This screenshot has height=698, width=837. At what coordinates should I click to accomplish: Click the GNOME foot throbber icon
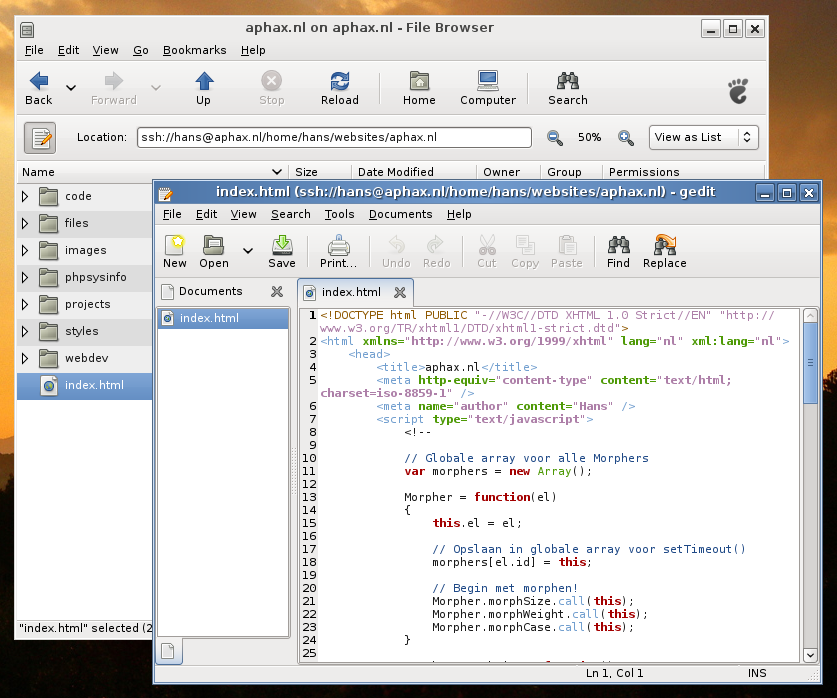coord(739,91)
